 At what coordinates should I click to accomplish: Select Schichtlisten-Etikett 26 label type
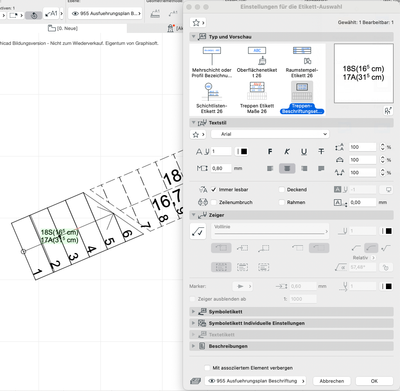click(212, 98)
